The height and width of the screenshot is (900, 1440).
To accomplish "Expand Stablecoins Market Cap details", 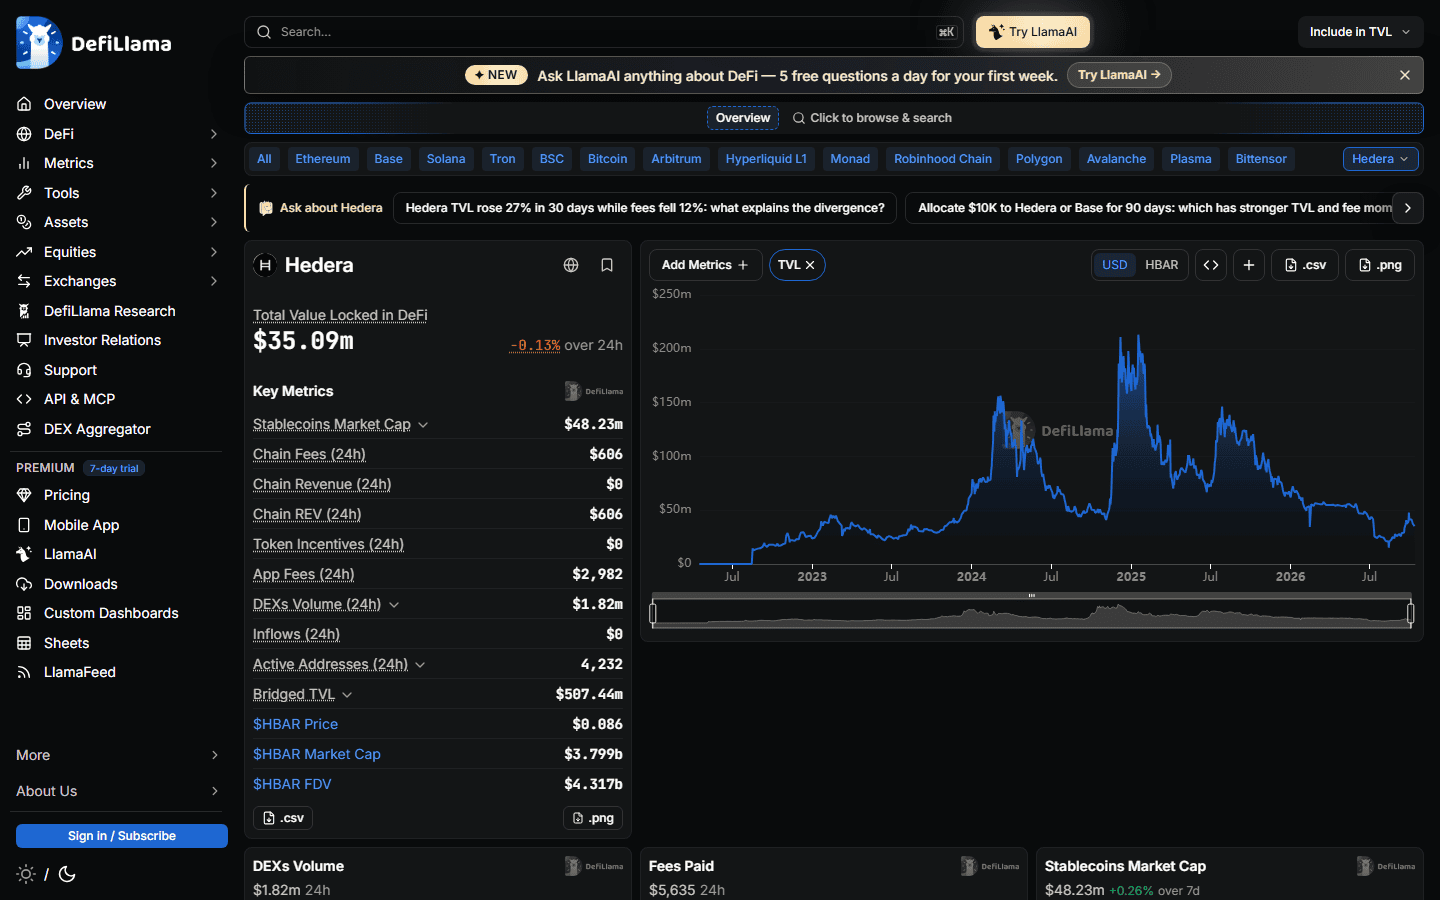I will click(423, 425).
